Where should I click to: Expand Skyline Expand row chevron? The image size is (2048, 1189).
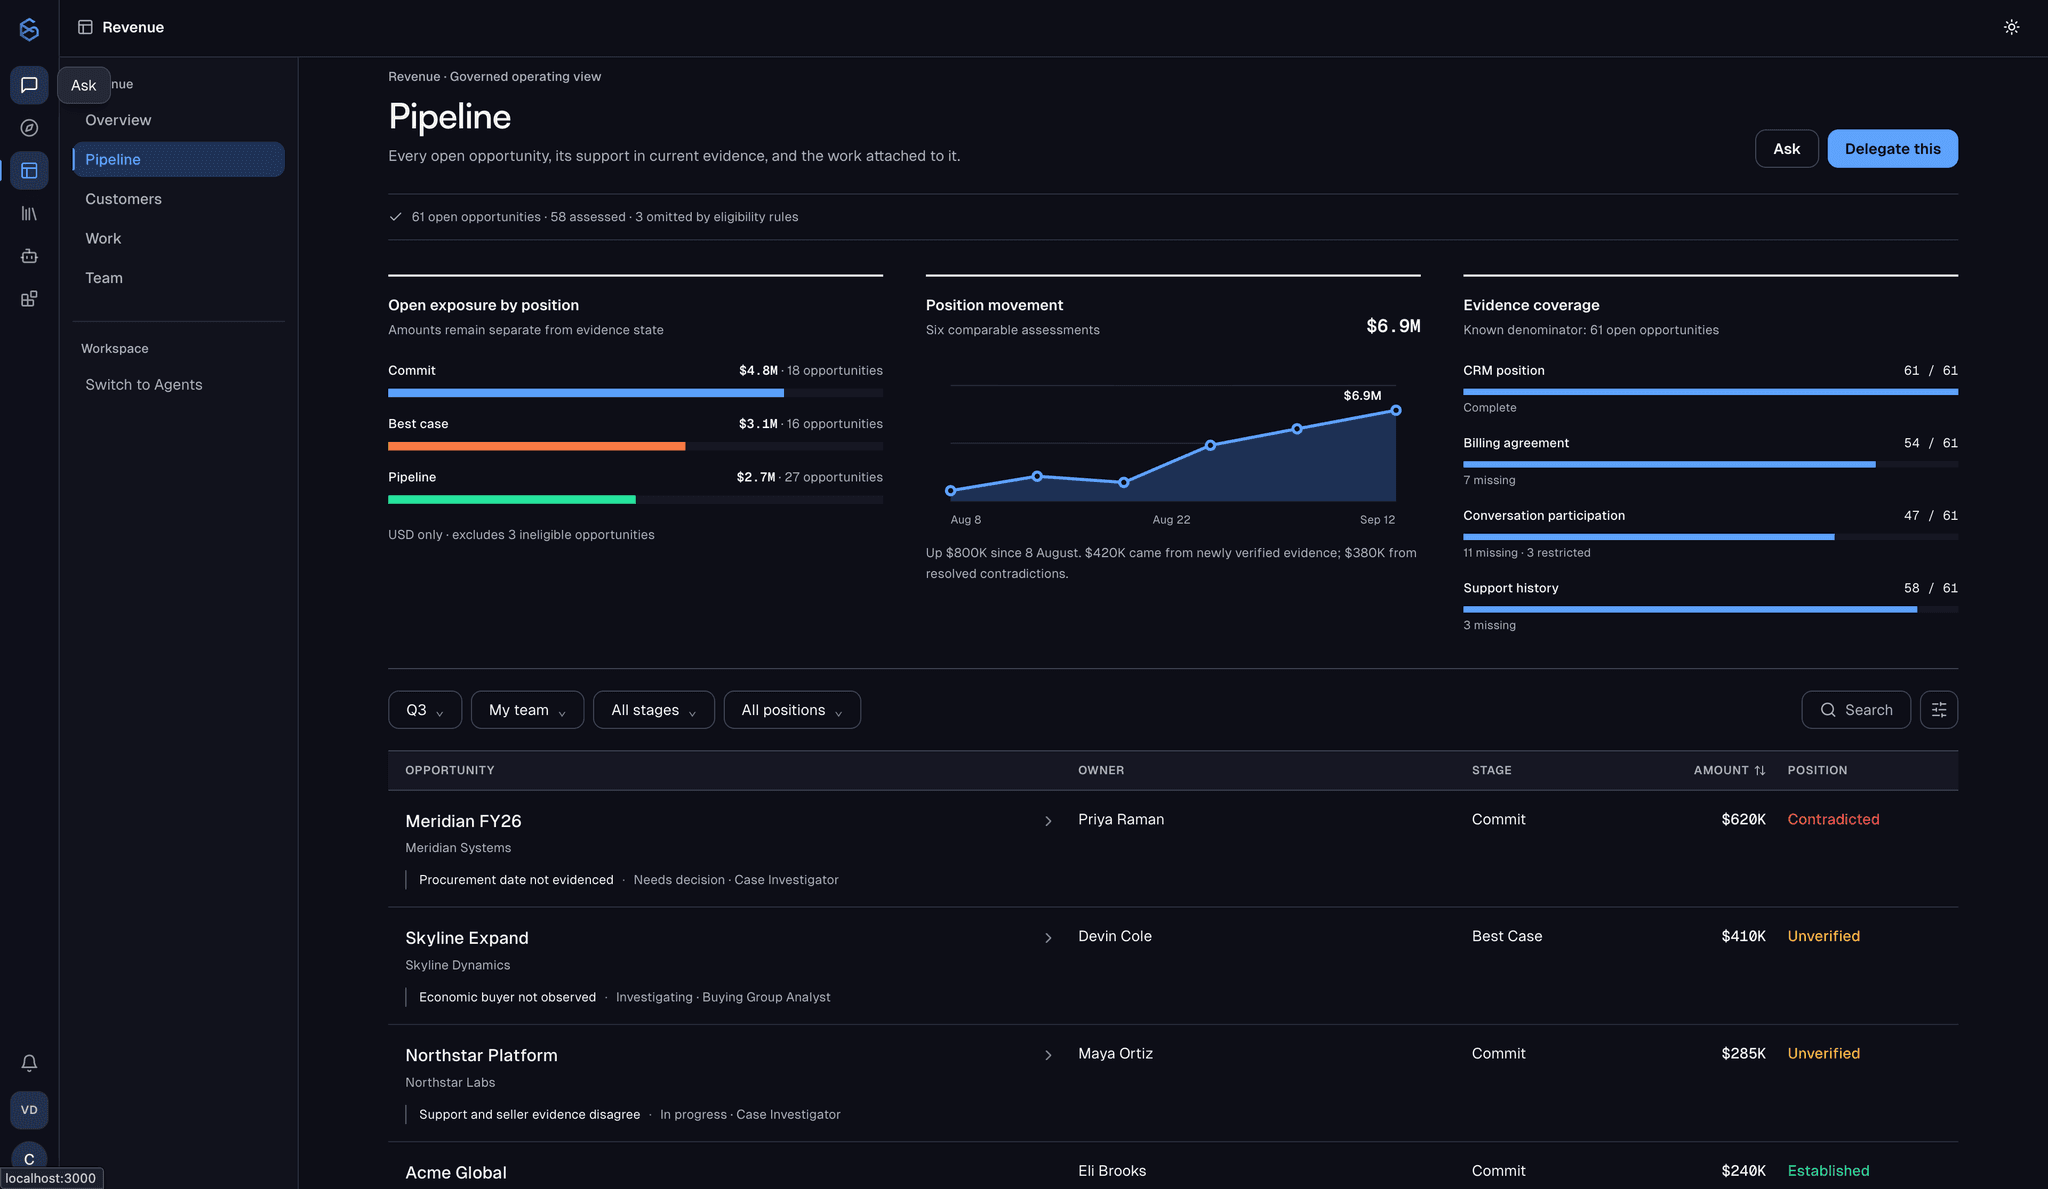(x=1048, y=938)
